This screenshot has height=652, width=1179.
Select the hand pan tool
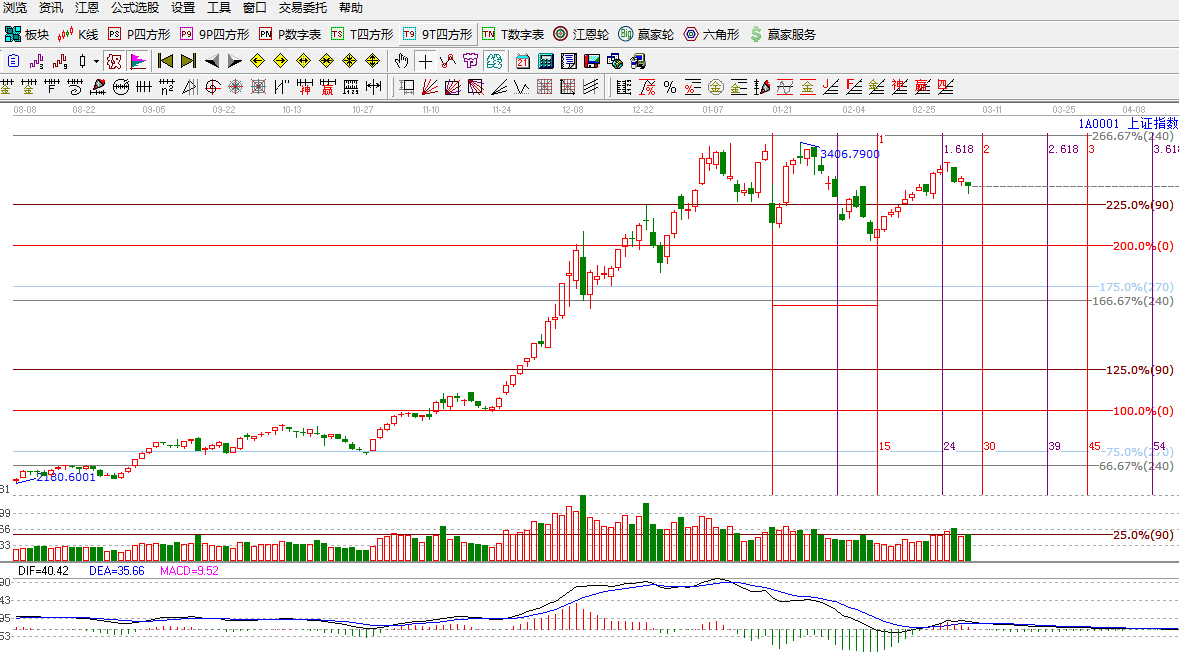coord(401,61)
